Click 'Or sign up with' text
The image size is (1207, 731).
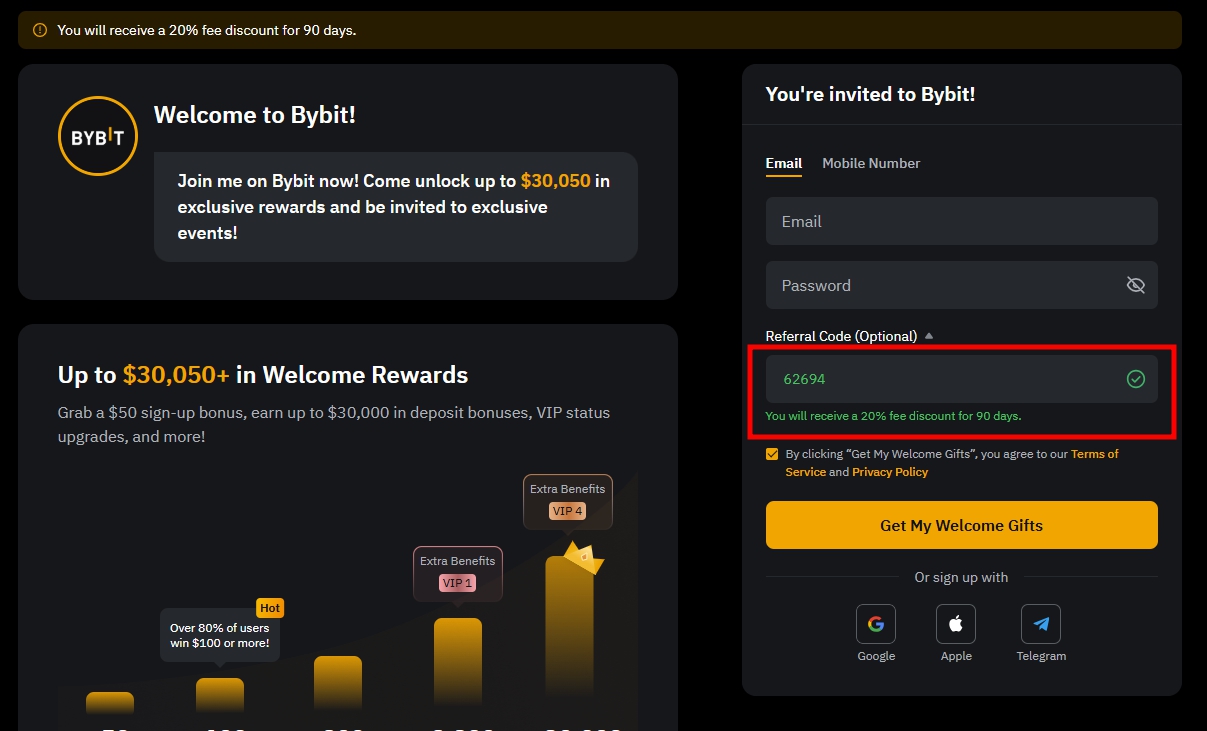click(x=961, y=577)
